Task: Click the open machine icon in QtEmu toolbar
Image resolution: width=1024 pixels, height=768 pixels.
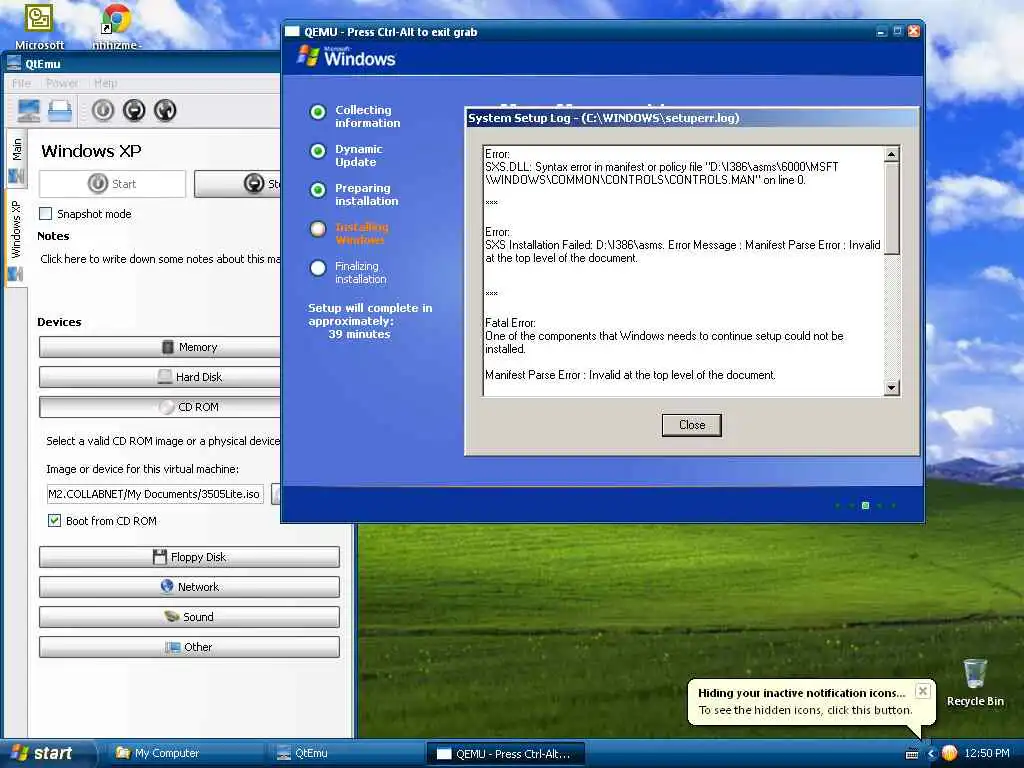Action: coord(59,110)
